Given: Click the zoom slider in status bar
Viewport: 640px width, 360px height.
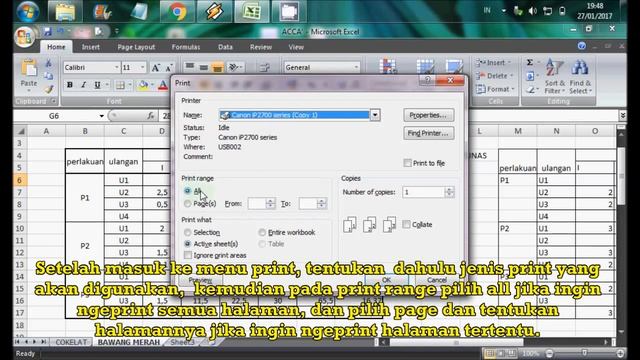Looking at the screenshot, I should [584, 353].
